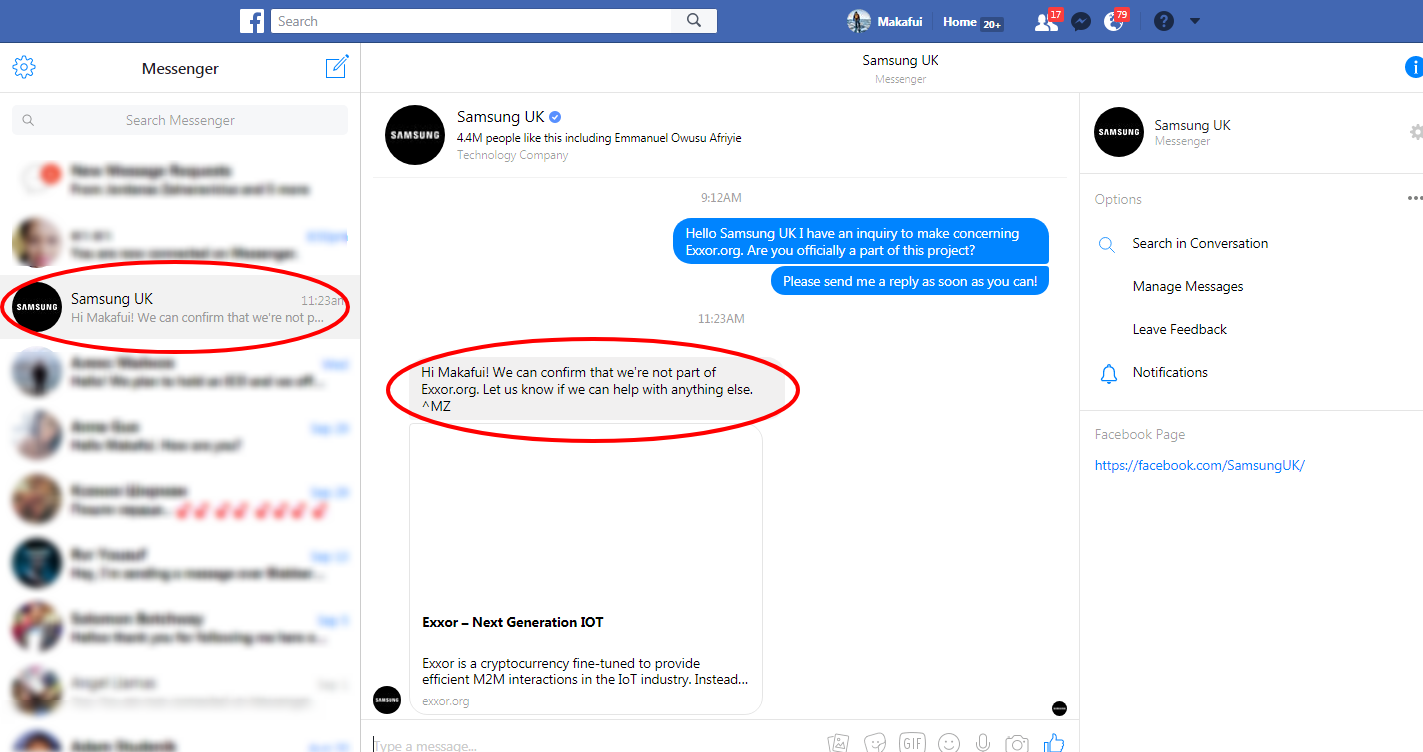Open the Exxor – Next Generation IOT link title
1423x752 pixels.
(x=513, y=622)
